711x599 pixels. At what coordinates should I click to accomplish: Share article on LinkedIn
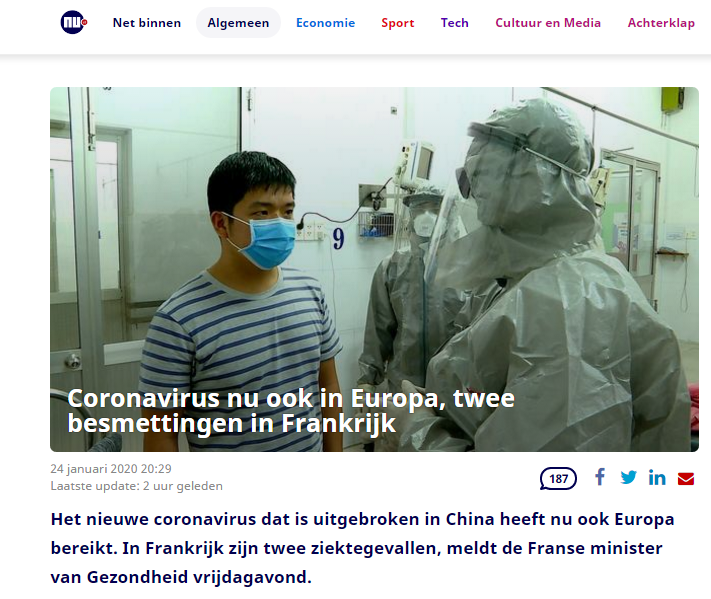coord(657,477)
